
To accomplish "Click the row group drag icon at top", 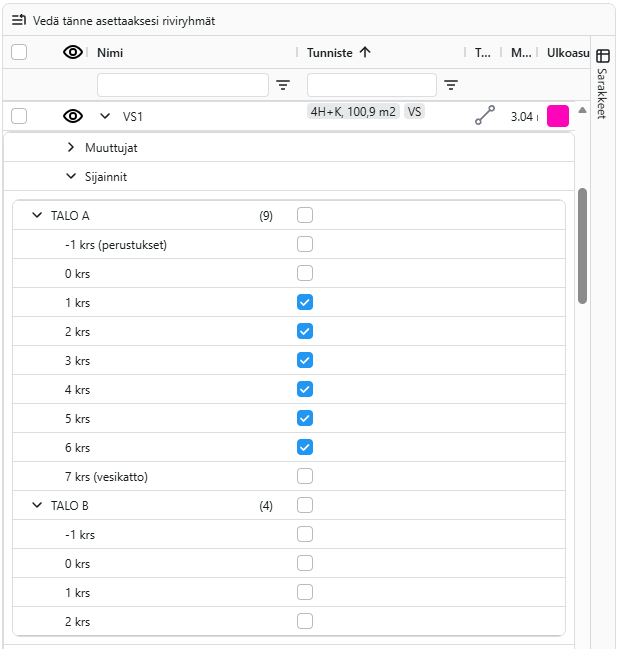I will (19, 20).
